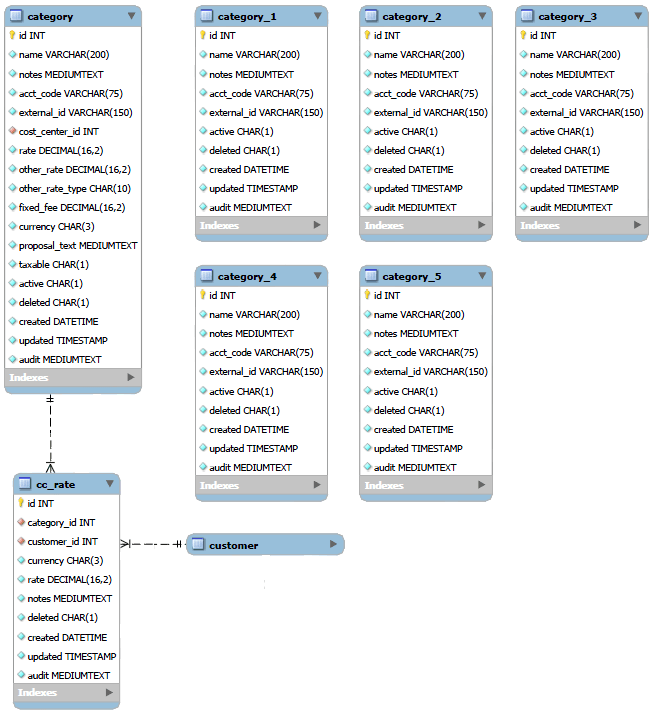Viewport: 652px width, 712px height.
Task: Click the key icon of category_2 id
Action: coord(367,35)
